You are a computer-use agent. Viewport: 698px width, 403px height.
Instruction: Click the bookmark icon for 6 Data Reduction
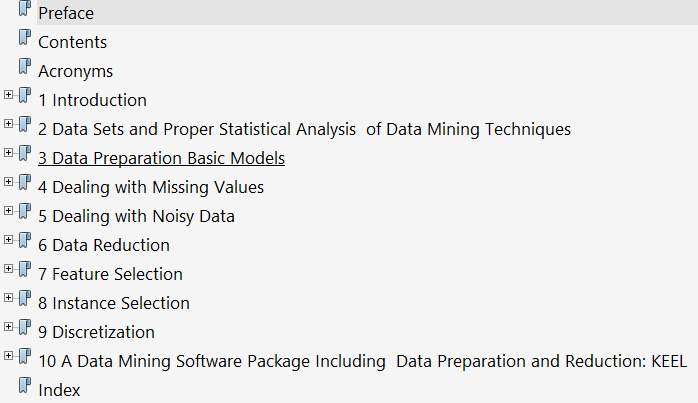pyautogui.click(x=25, y=243)
